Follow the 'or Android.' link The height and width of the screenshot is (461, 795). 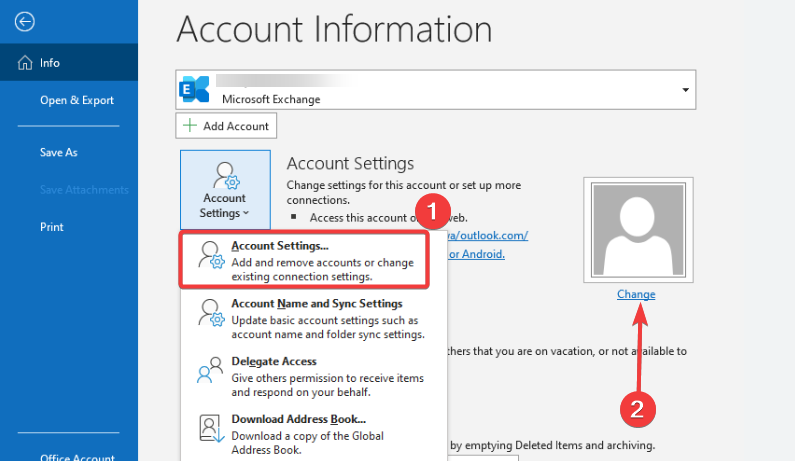(477, 254)
